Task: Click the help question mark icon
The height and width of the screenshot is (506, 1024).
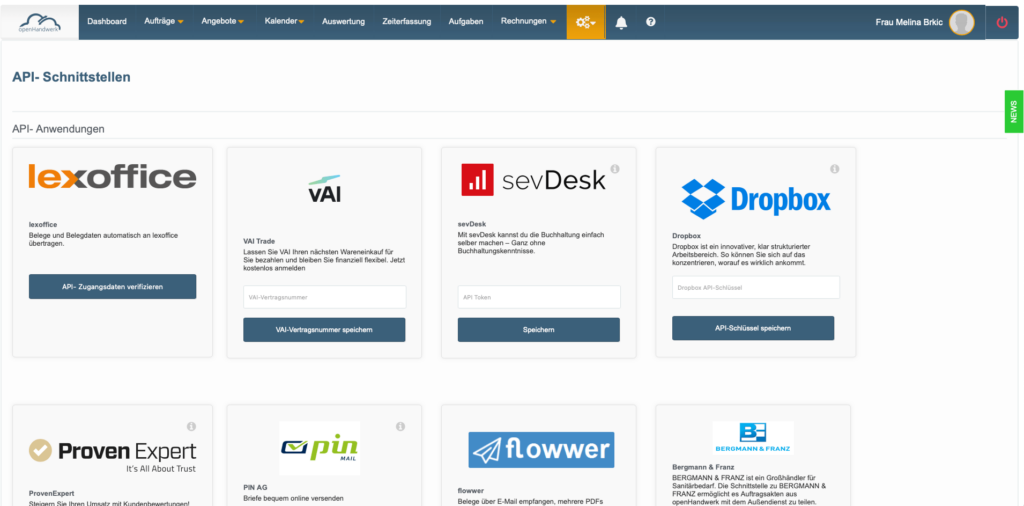Action: 651,22
